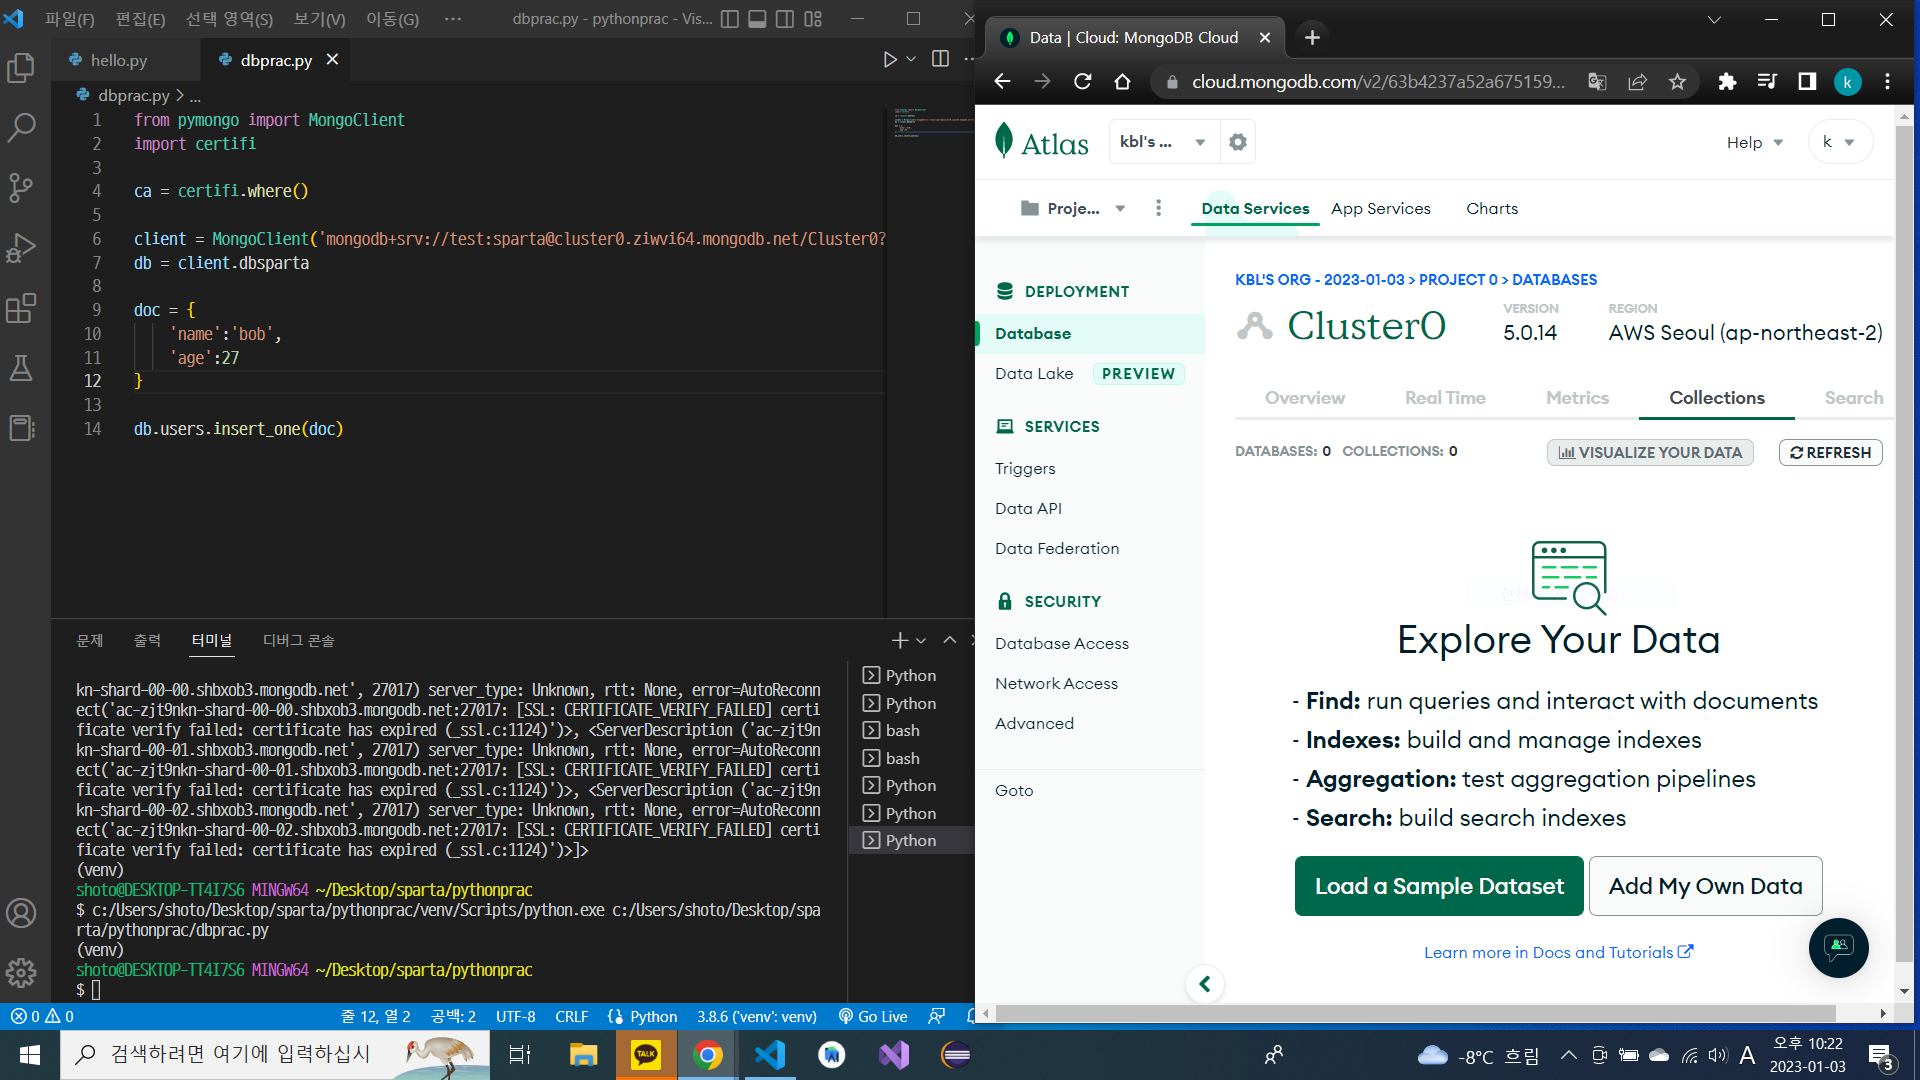Image resolution: width=1920 pixels, height=1080 pixels.
Task: Open the Extensions view in VS Code
Action: pos(21,308)
